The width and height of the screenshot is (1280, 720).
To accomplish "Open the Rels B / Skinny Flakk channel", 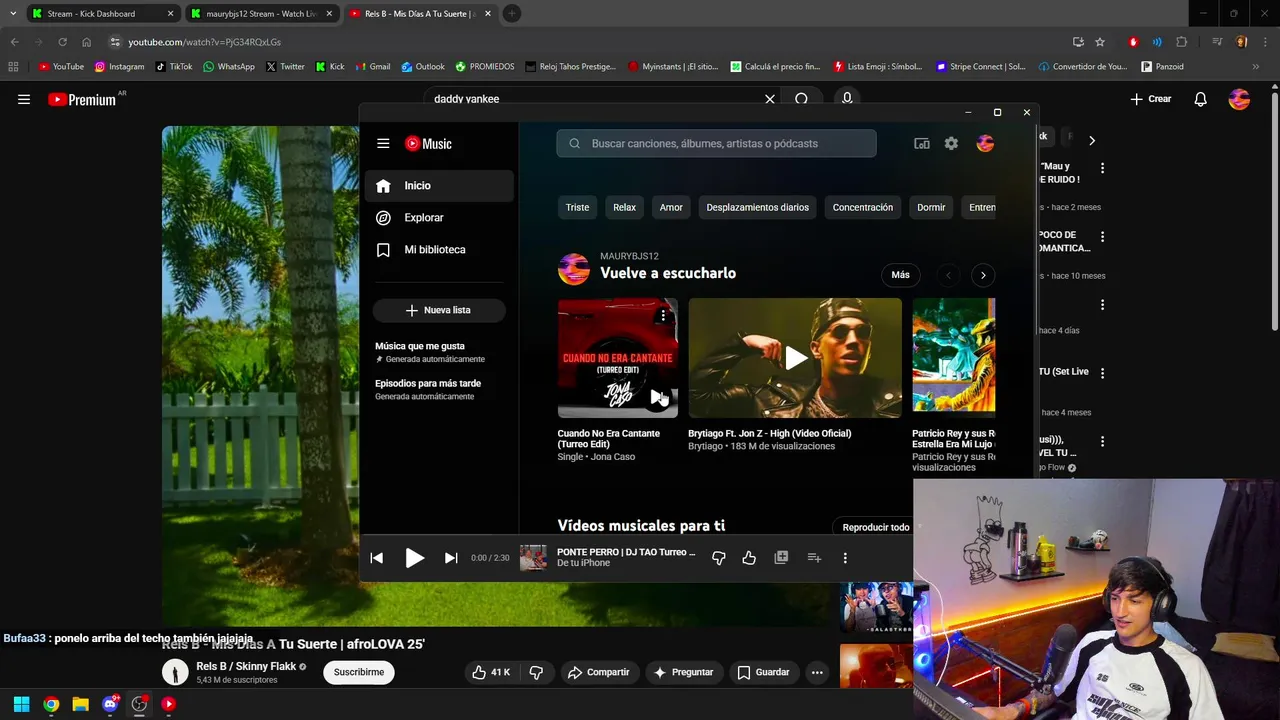I will click(246, 666).
